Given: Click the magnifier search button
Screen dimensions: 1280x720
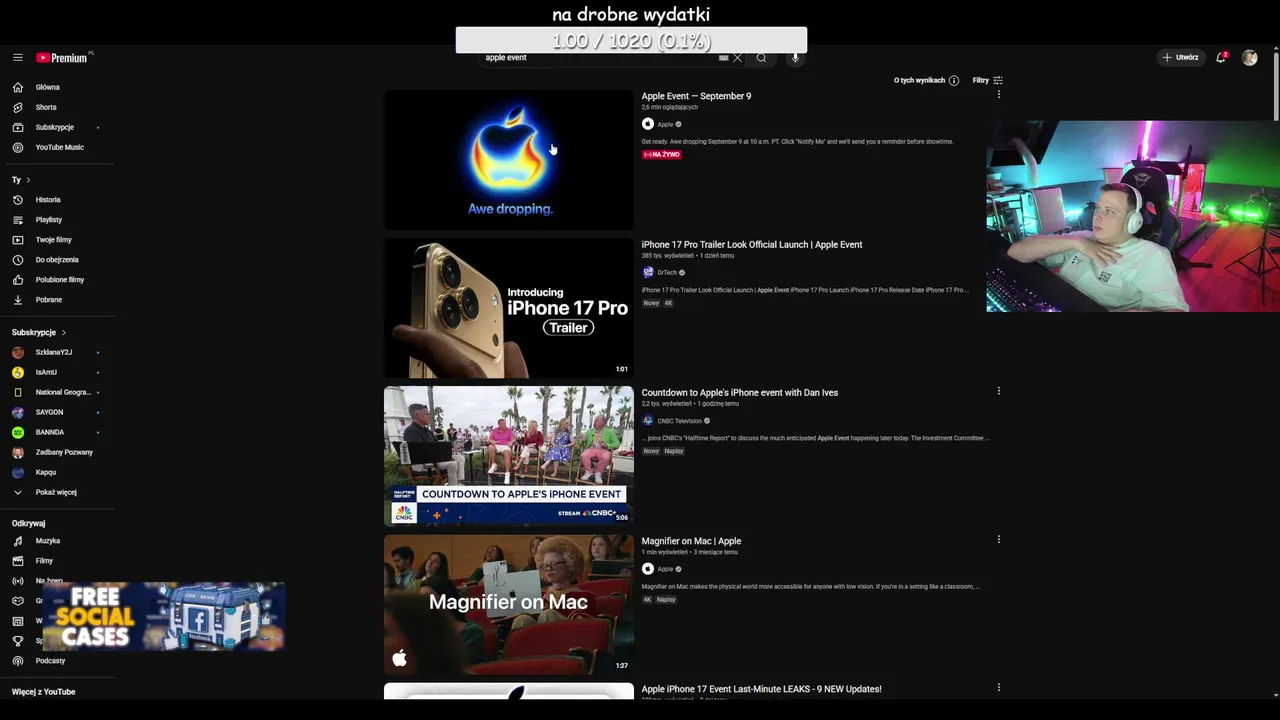Looking at the screenshot, I should coord(762,58).
